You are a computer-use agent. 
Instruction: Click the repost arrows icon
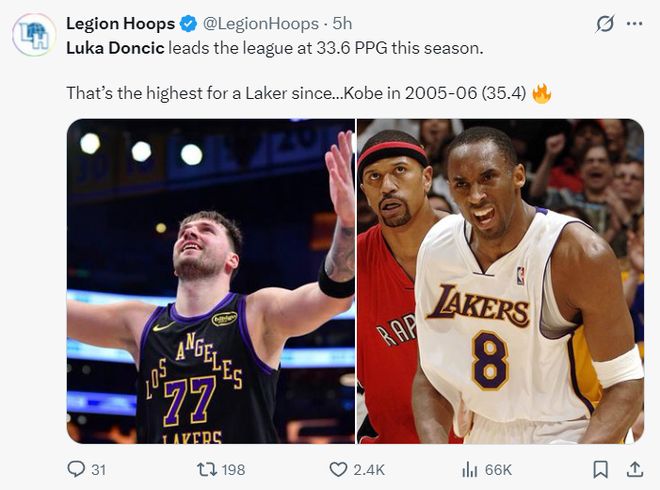[x=207, y=469]
